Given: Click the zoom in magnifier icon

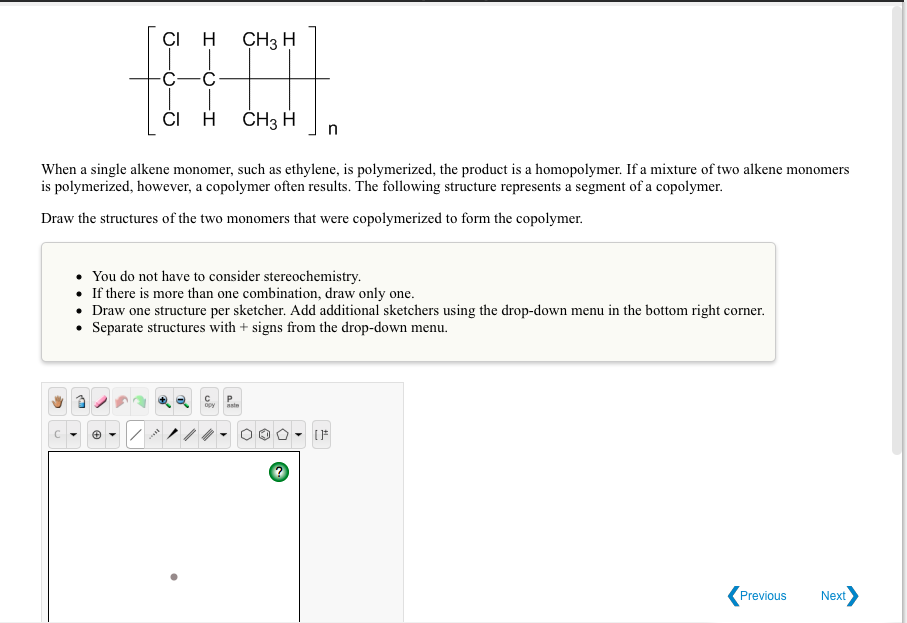Looking at the screenshot, I should click(163, 400).
